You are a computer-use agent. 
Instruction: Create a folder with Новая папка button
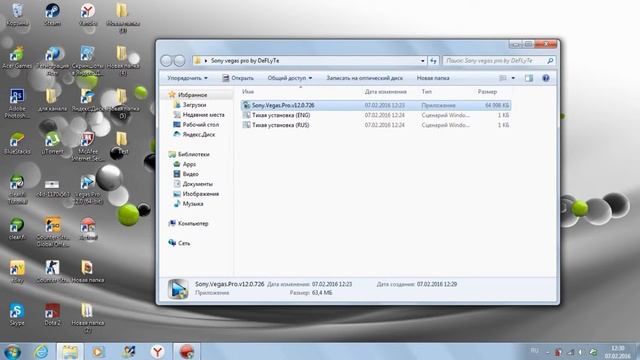coord(433,78)
